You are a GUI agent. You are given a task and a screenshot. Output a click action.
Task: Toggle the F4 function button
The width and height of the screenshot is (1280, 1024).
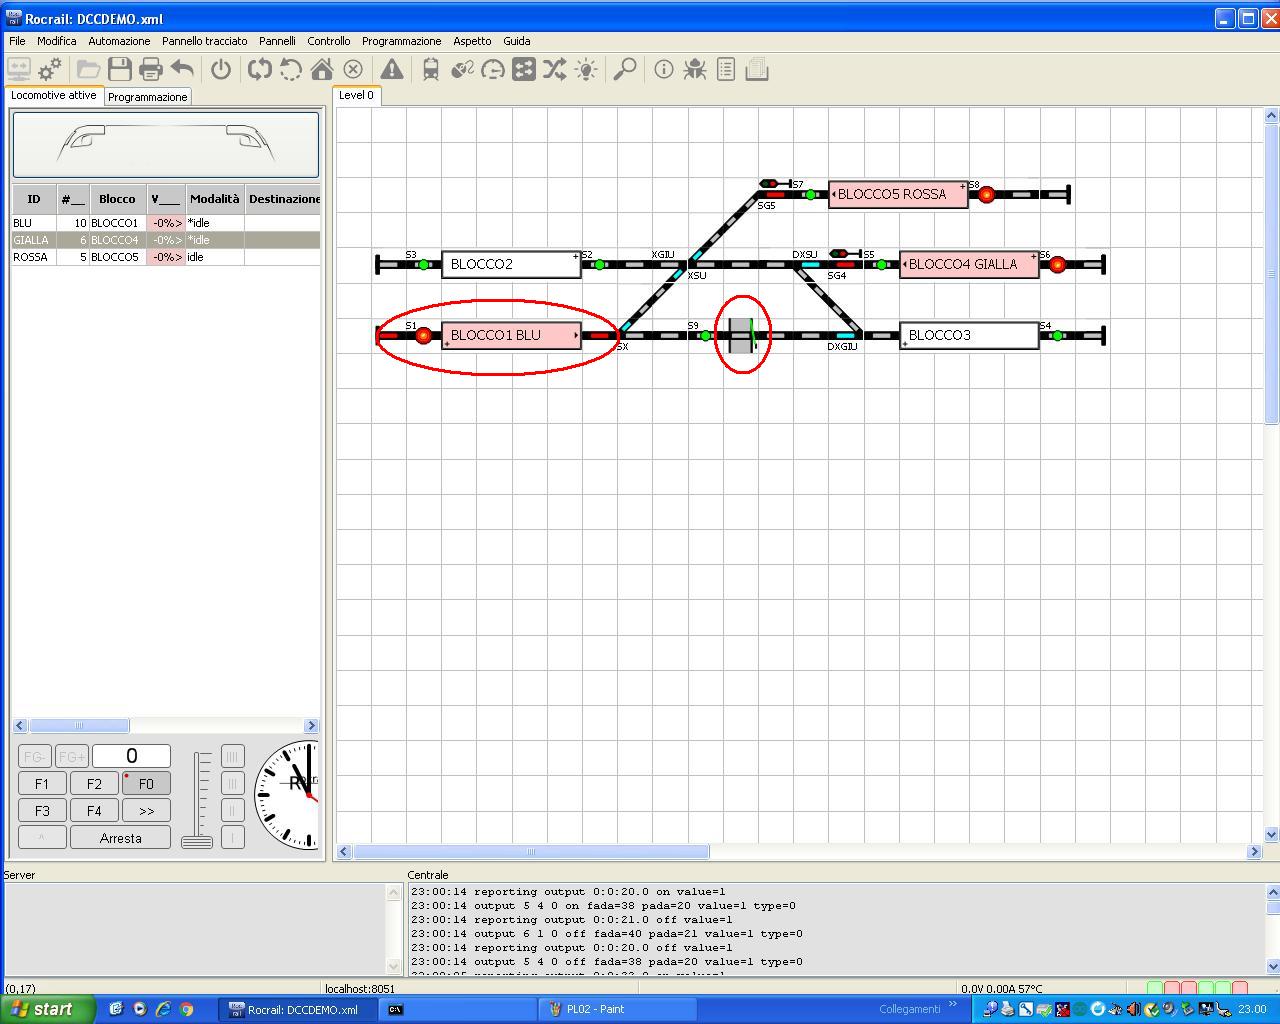pos(94,811)
